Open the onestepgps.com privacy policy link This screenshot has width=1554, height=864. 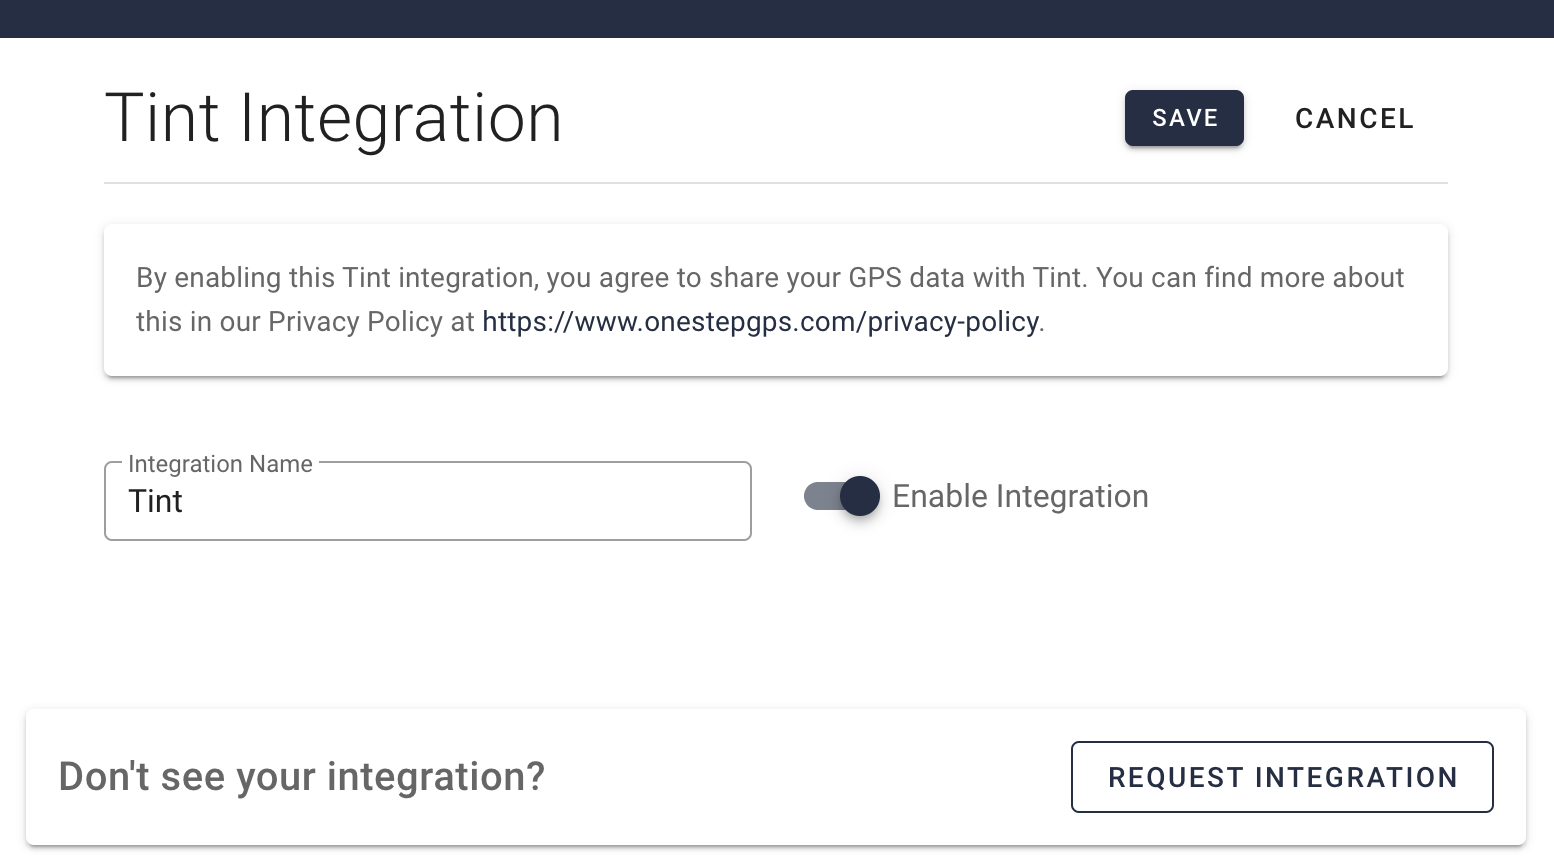click(760, 322)
